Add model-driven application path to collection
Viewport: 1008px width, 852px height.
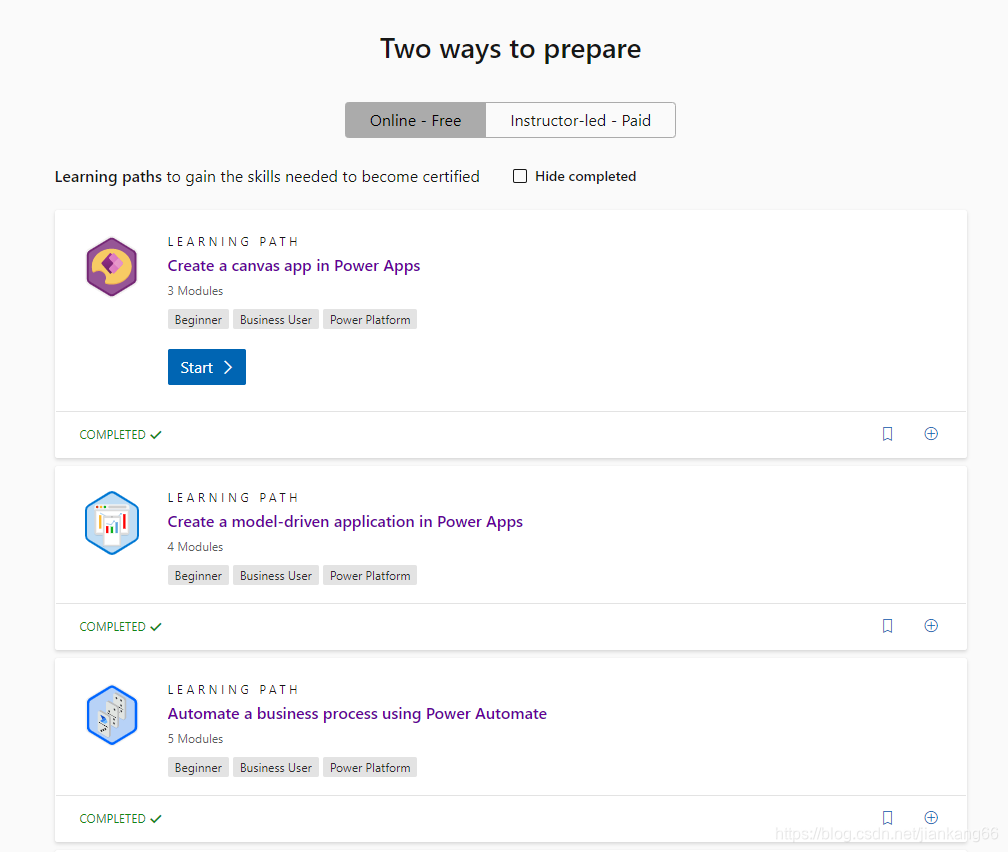[x=931, y=626]
